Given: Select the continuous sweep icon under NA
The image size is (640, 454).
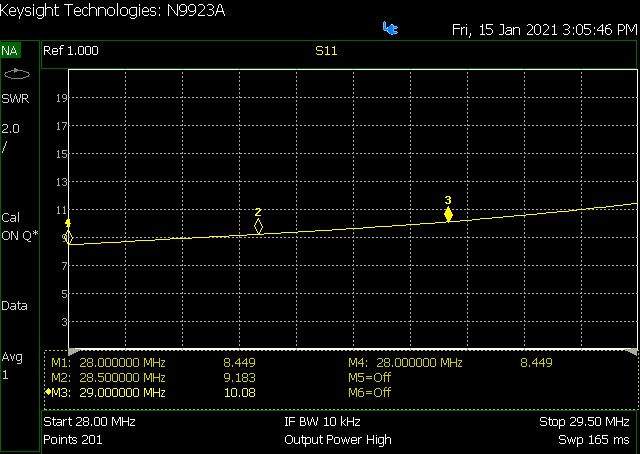Looking at the screenshot, I should coord(16,74).
